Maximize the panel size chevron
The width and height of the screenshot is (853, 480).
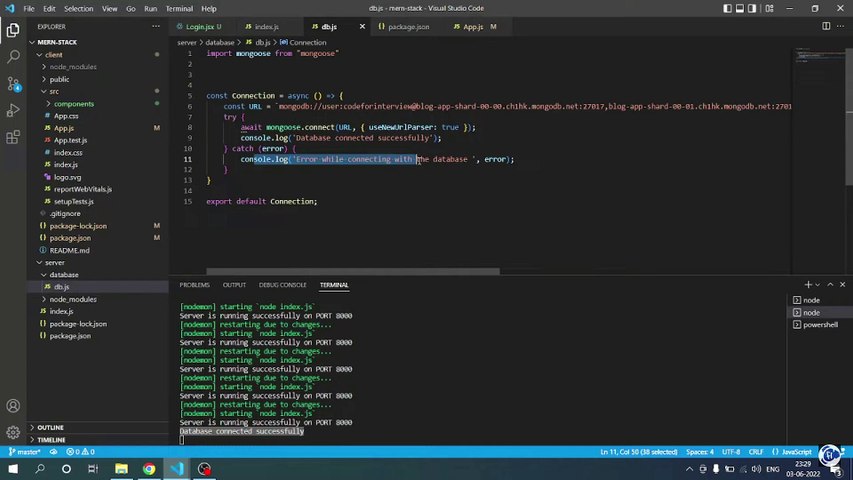[x=830, y=285]
